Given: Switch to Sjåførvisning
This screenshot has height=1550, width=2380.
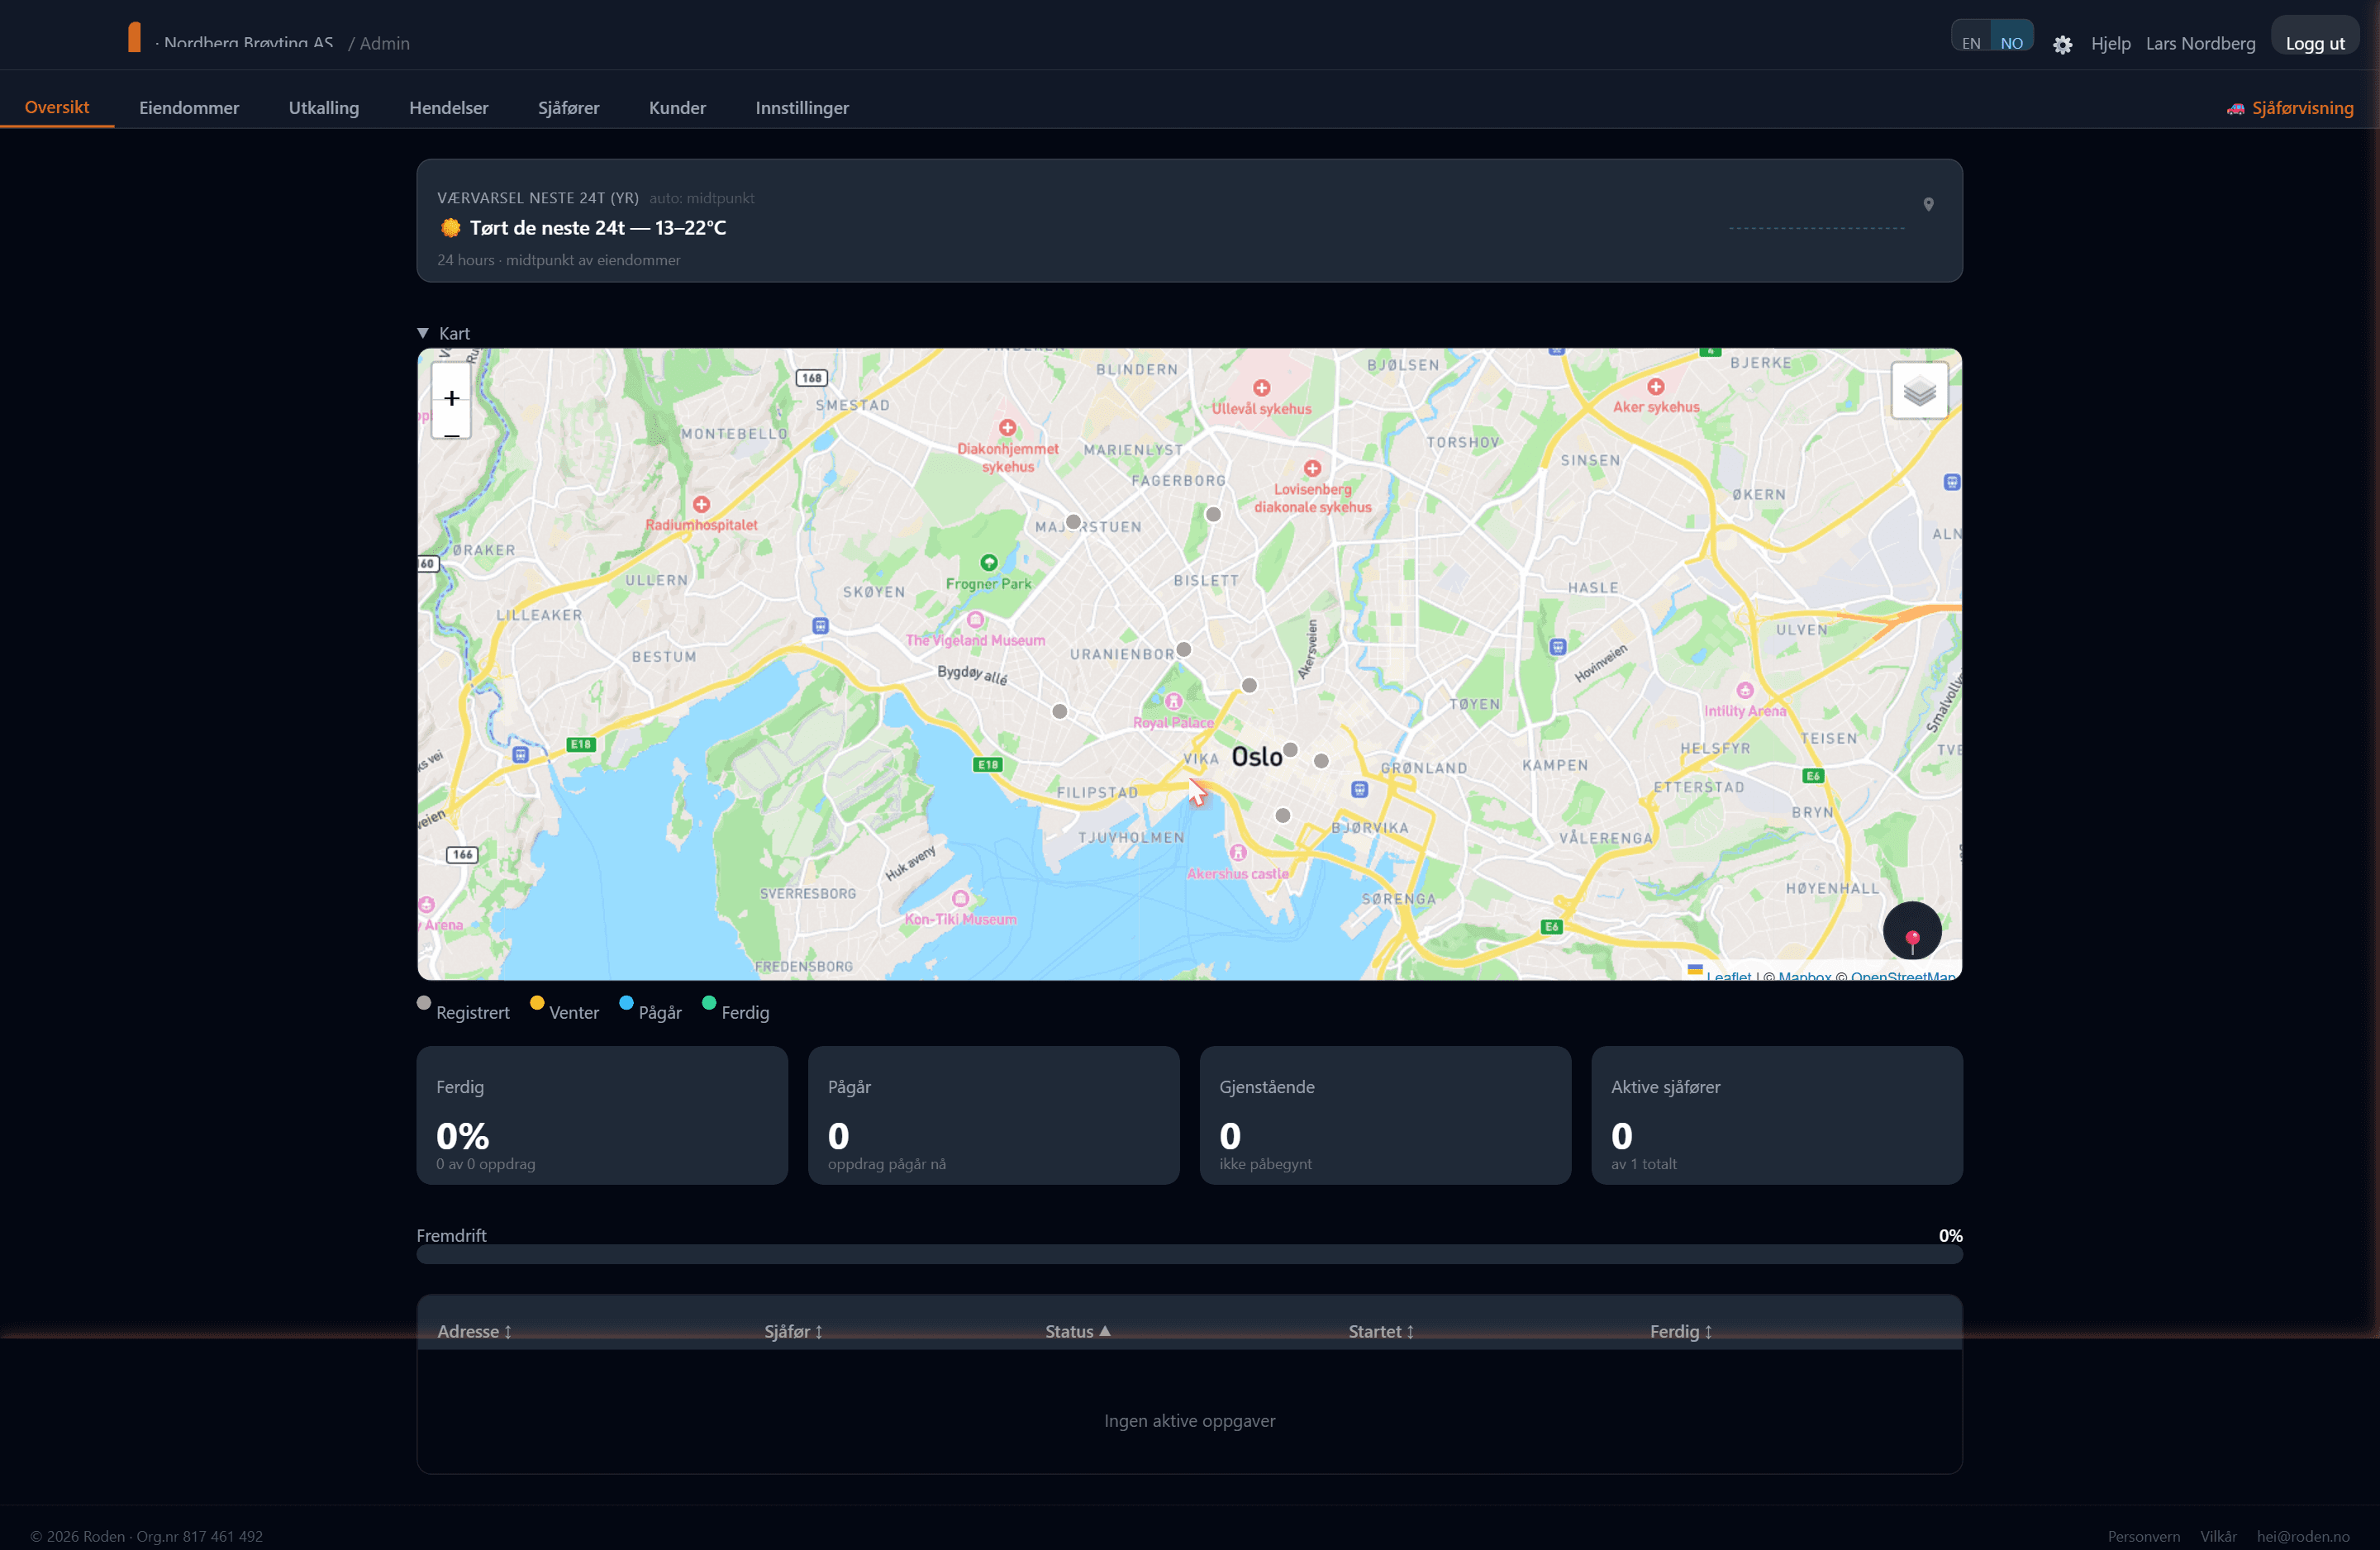Looking at the screenshot, I should pos(2290,108).
